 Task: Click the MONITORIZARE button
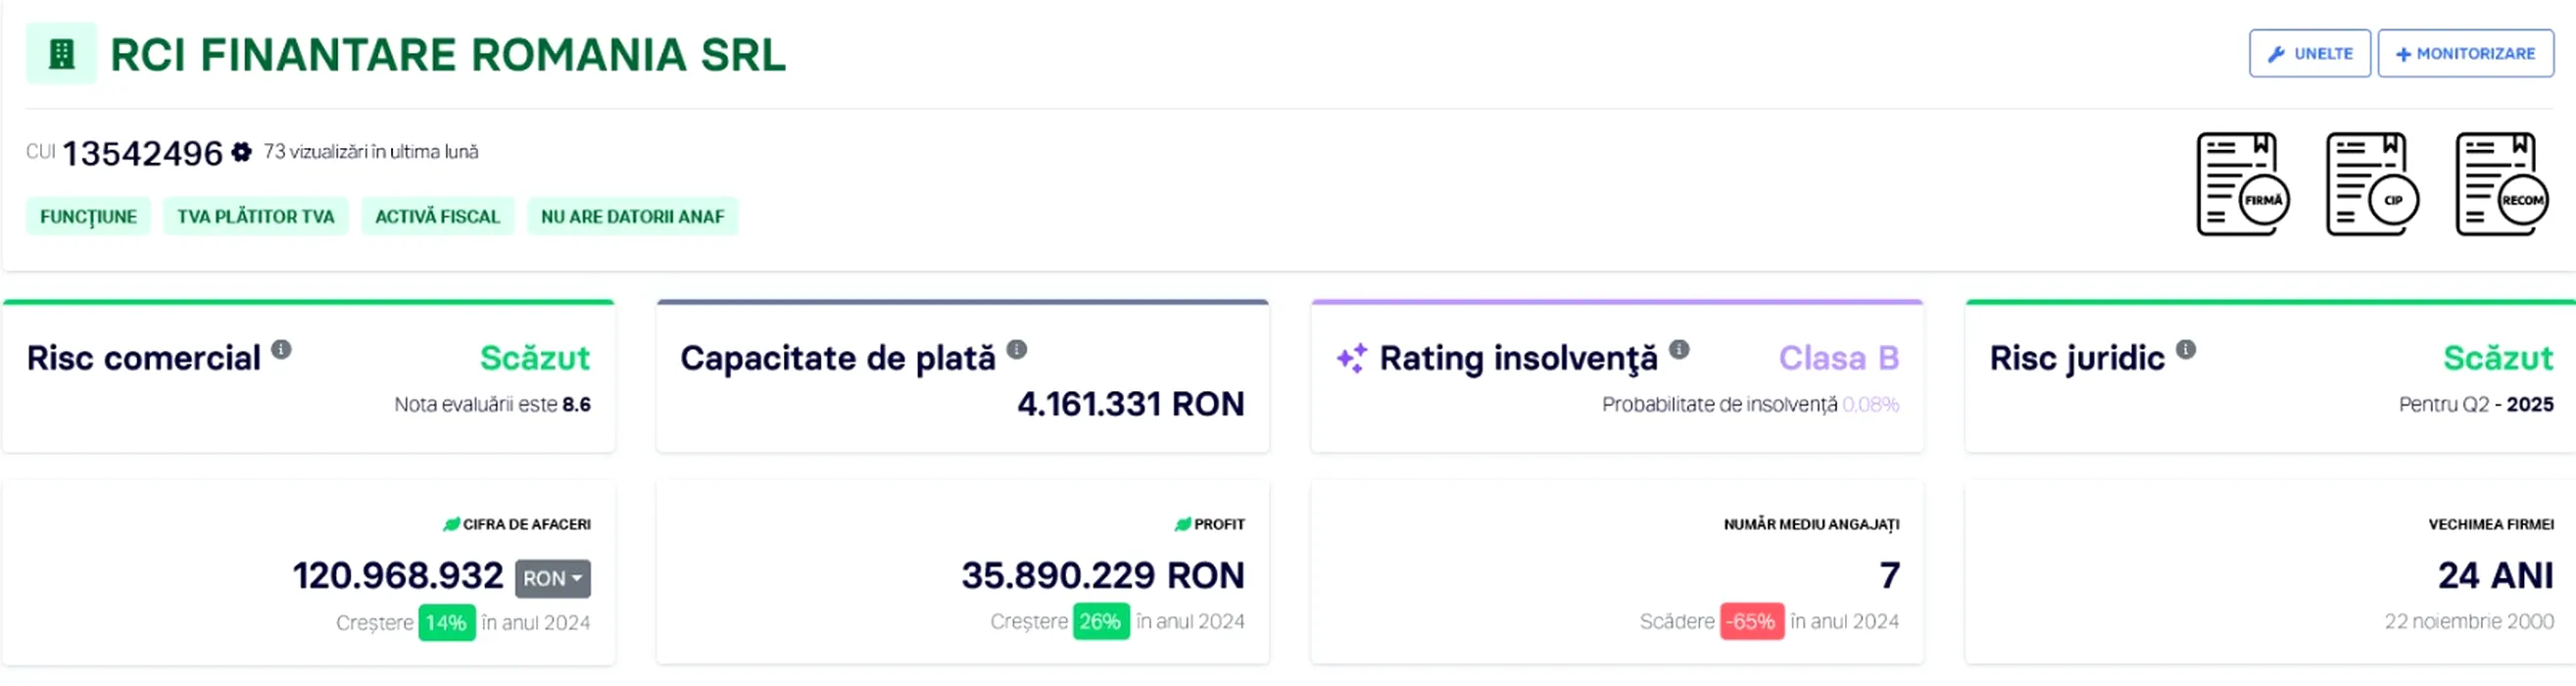pyautogui.click(x=2465, y=54)
